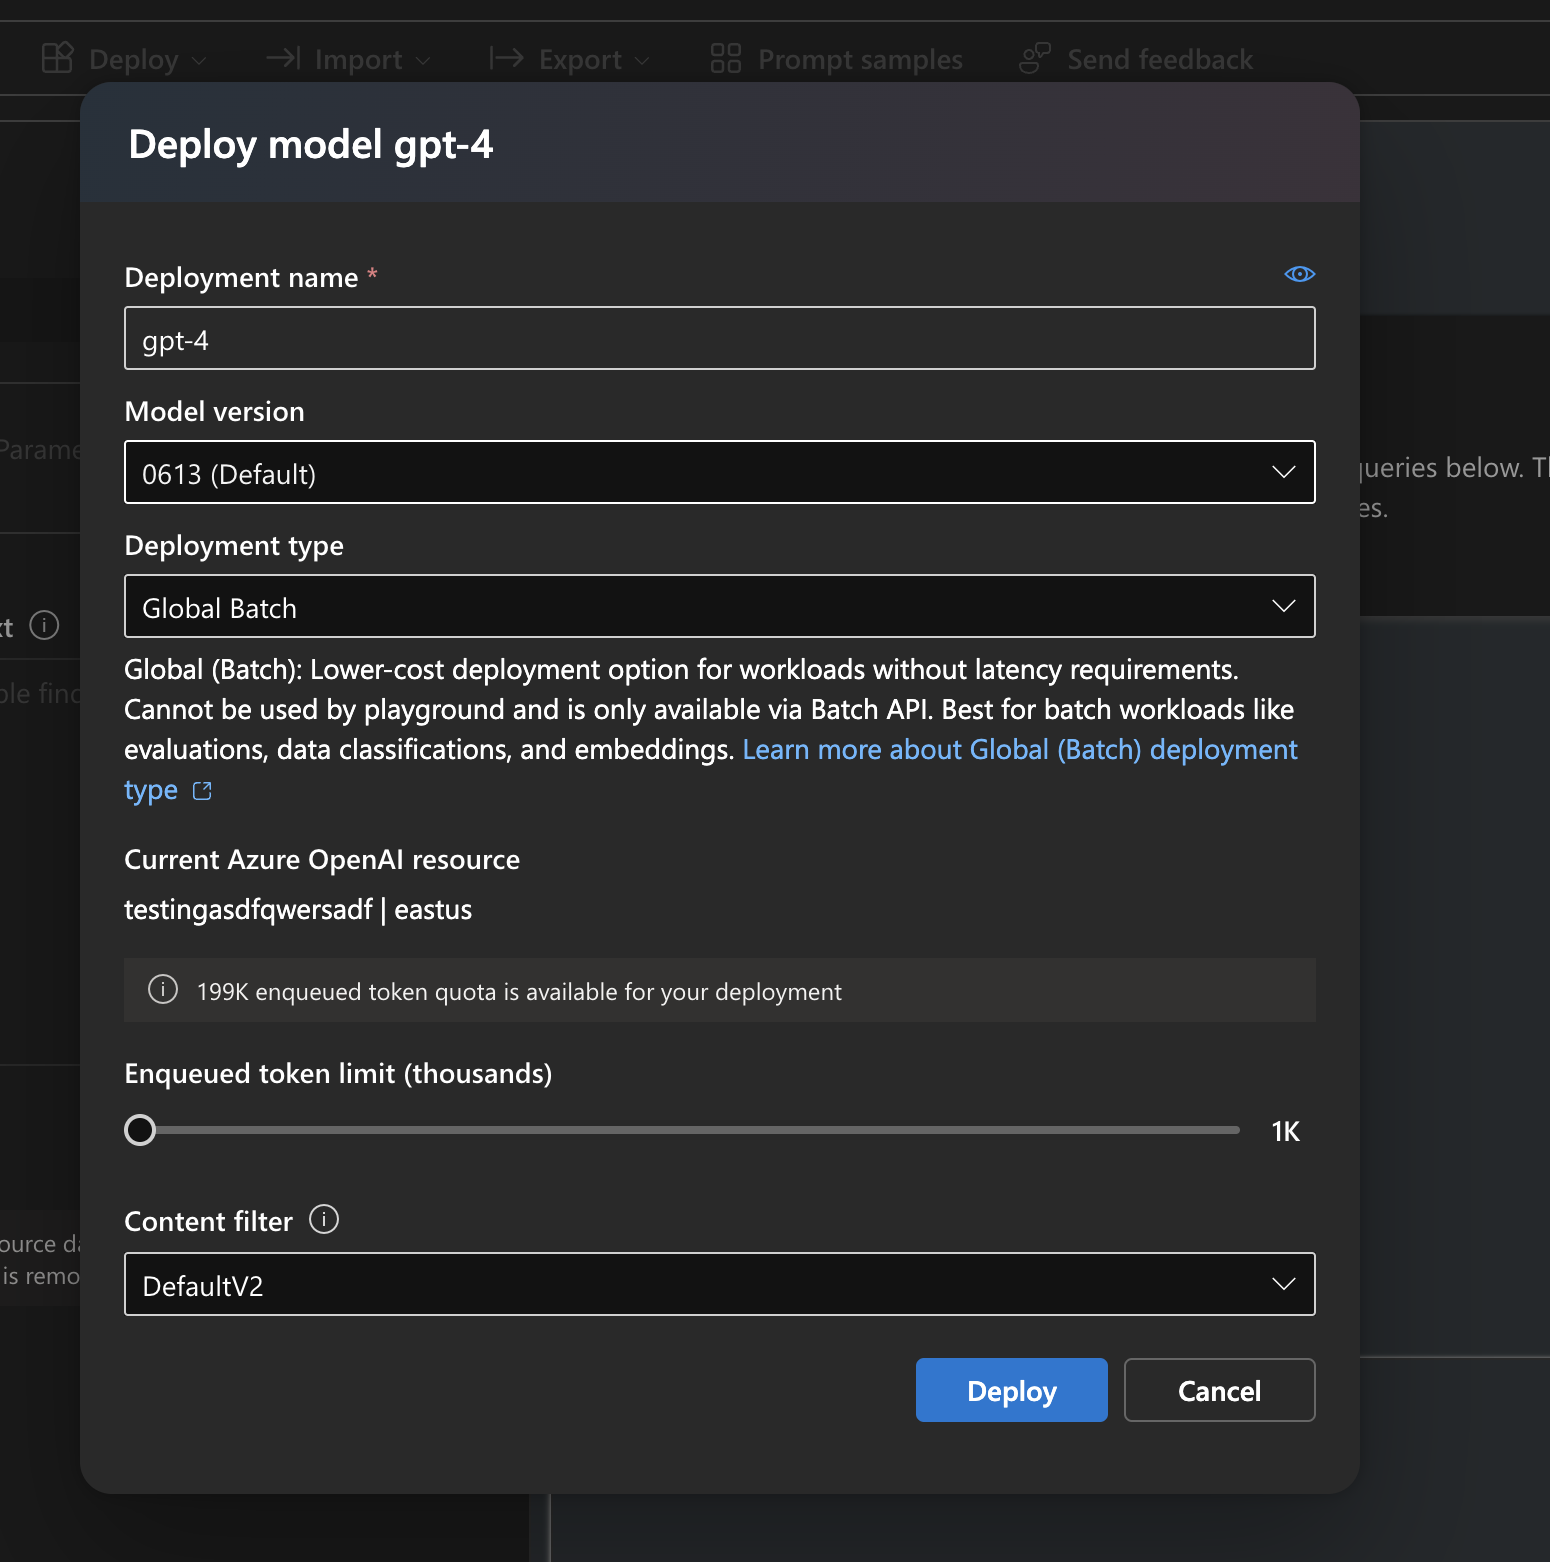Open the Deploy menu in the background toolbar
This screenshot has height=1562, width=1550.
[x=125, y=59]
